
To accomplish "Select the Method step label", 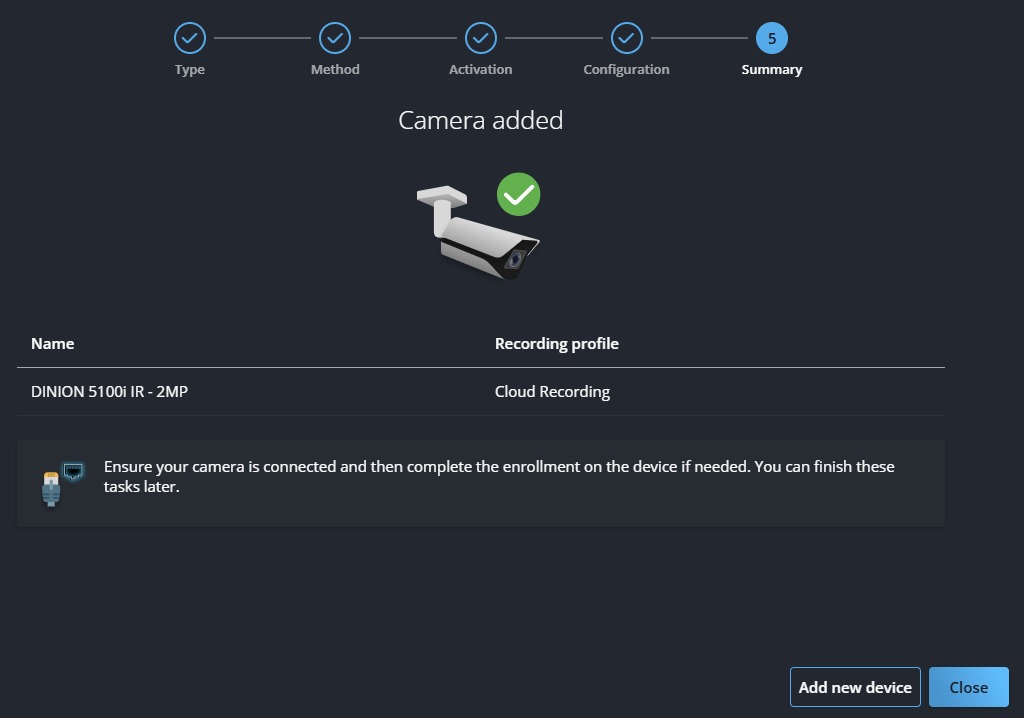I will 335,70.
